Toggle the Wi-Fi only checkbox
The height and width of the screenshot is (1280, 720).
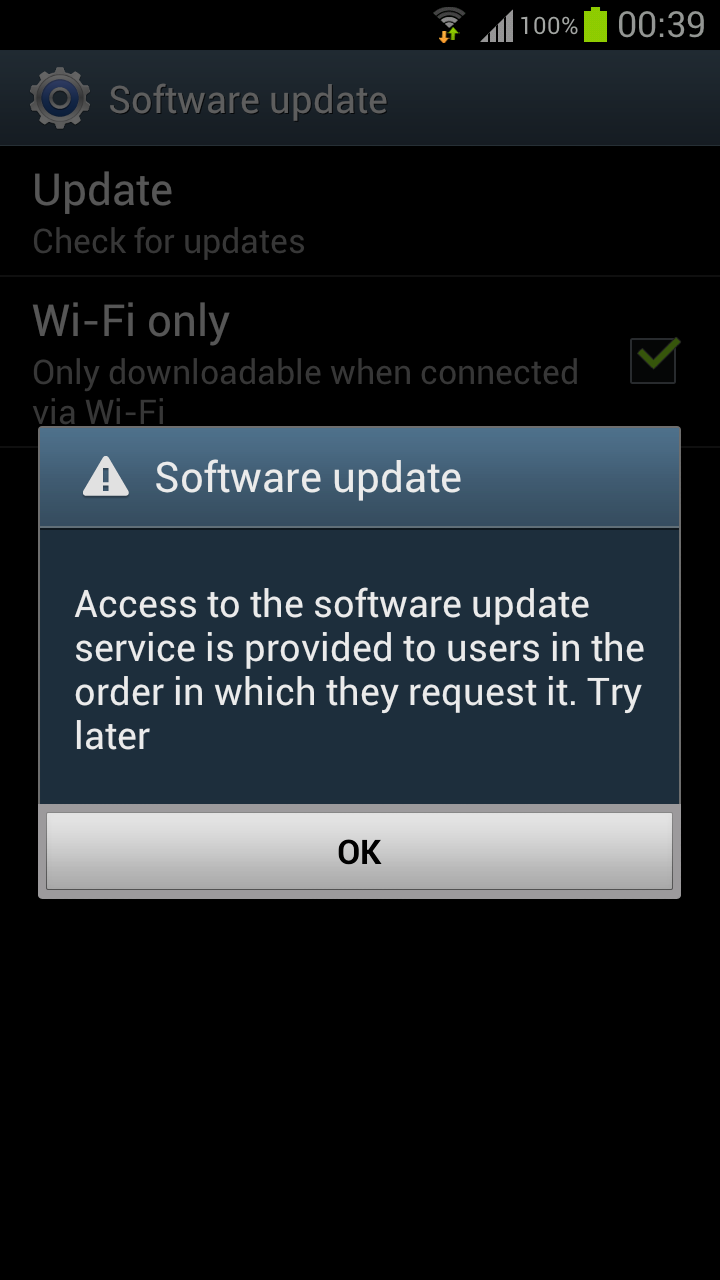pos(654,360)
